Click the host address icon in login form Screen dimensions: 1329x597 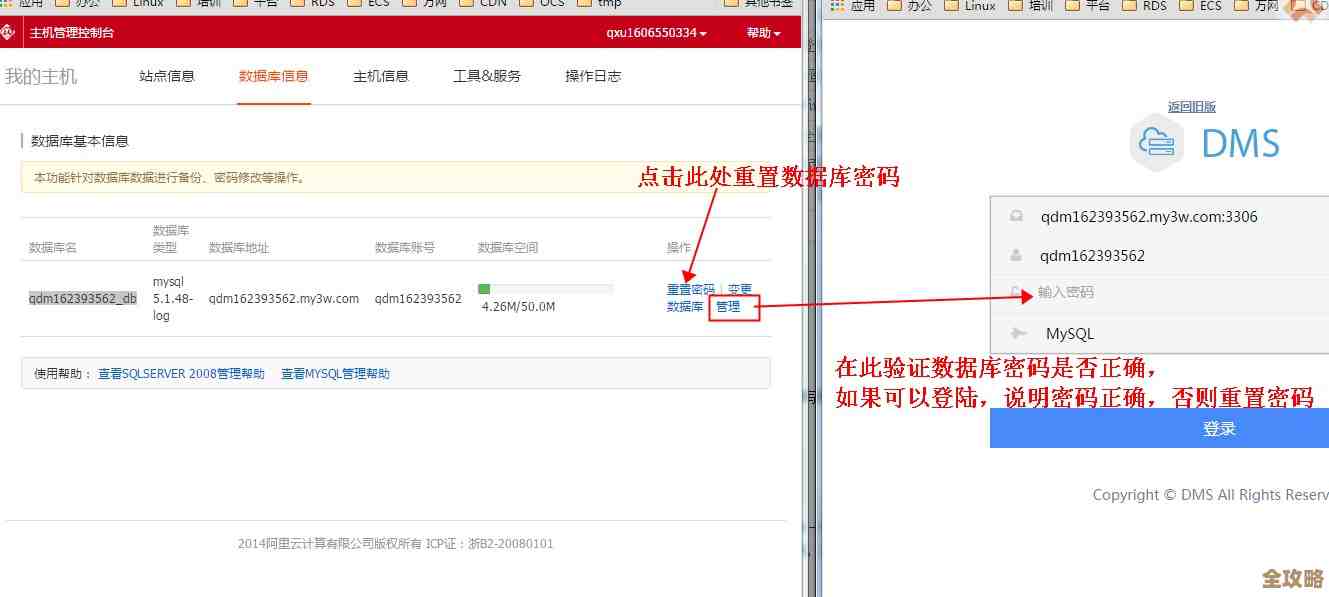1016,216
